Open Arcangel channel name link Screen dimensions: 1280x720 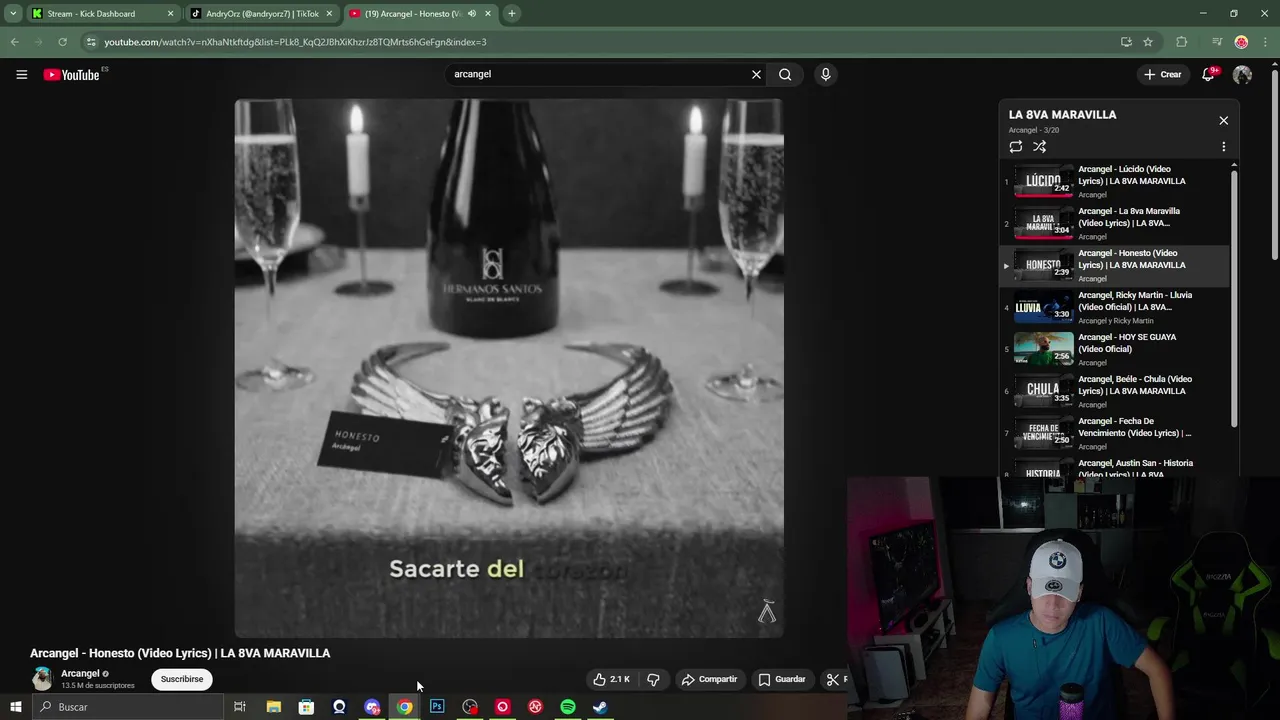[80, 673]
